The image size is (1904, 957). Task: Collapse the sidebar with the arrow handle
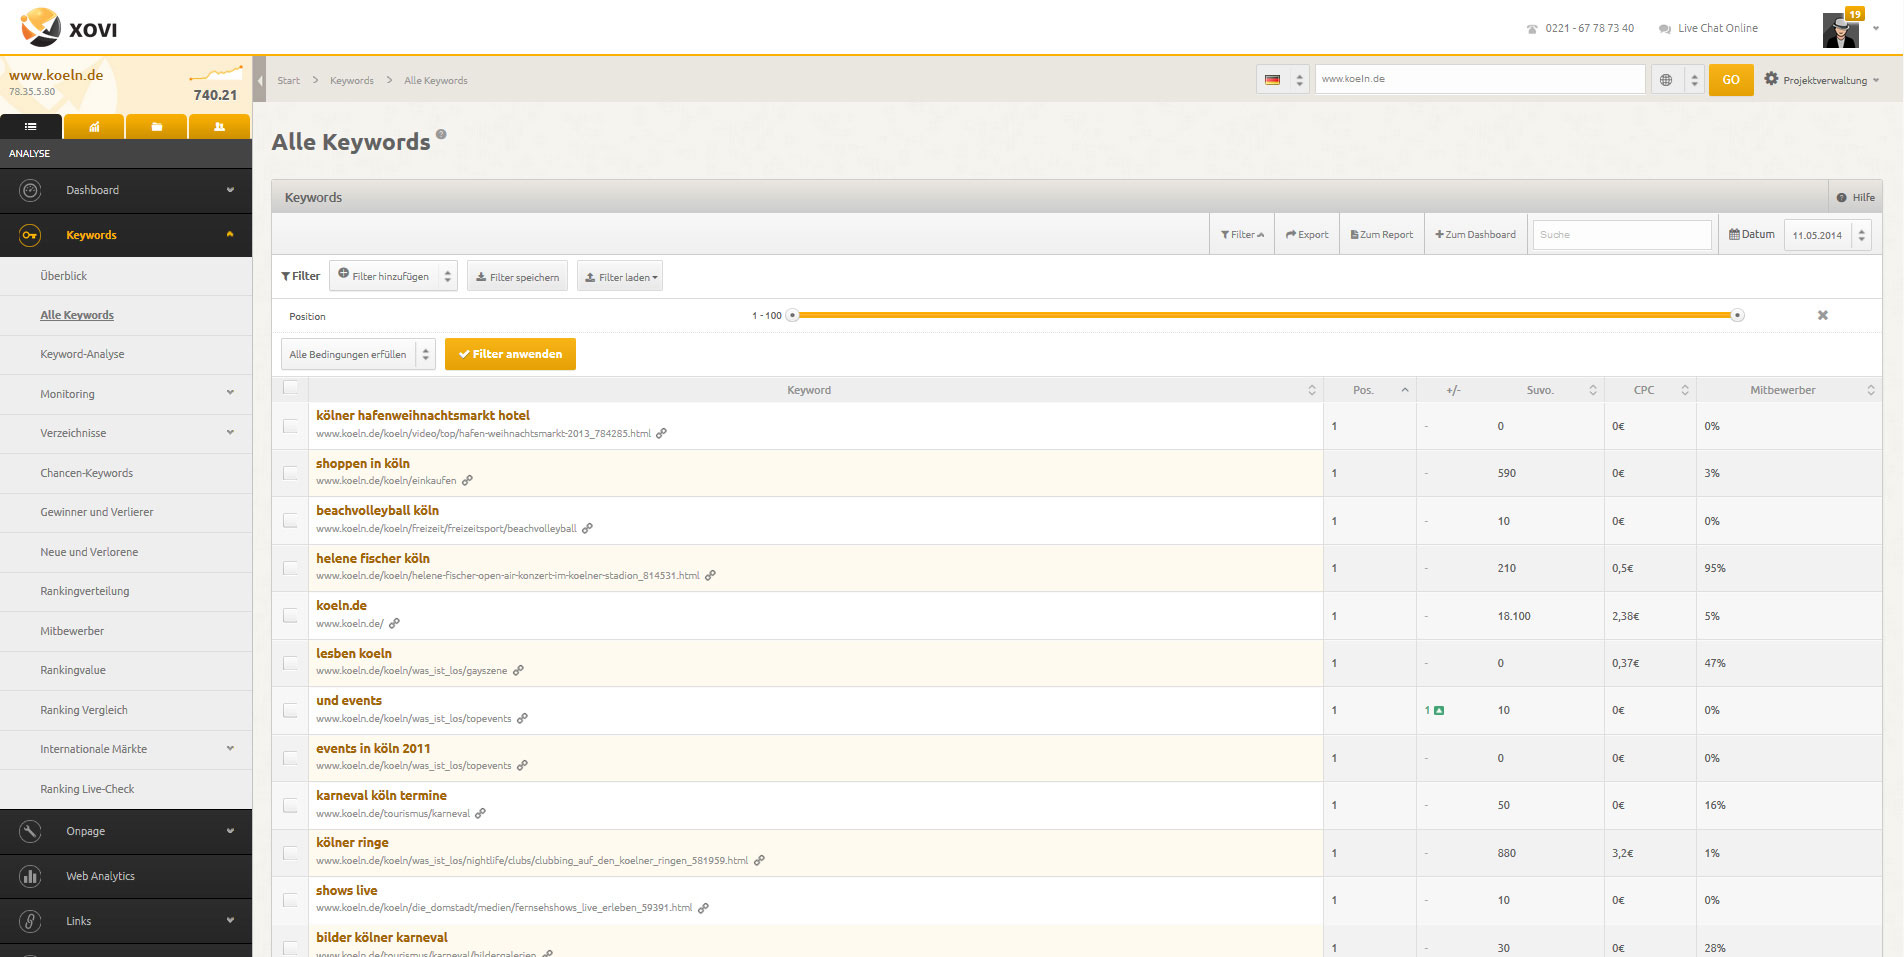pos(259,80)
